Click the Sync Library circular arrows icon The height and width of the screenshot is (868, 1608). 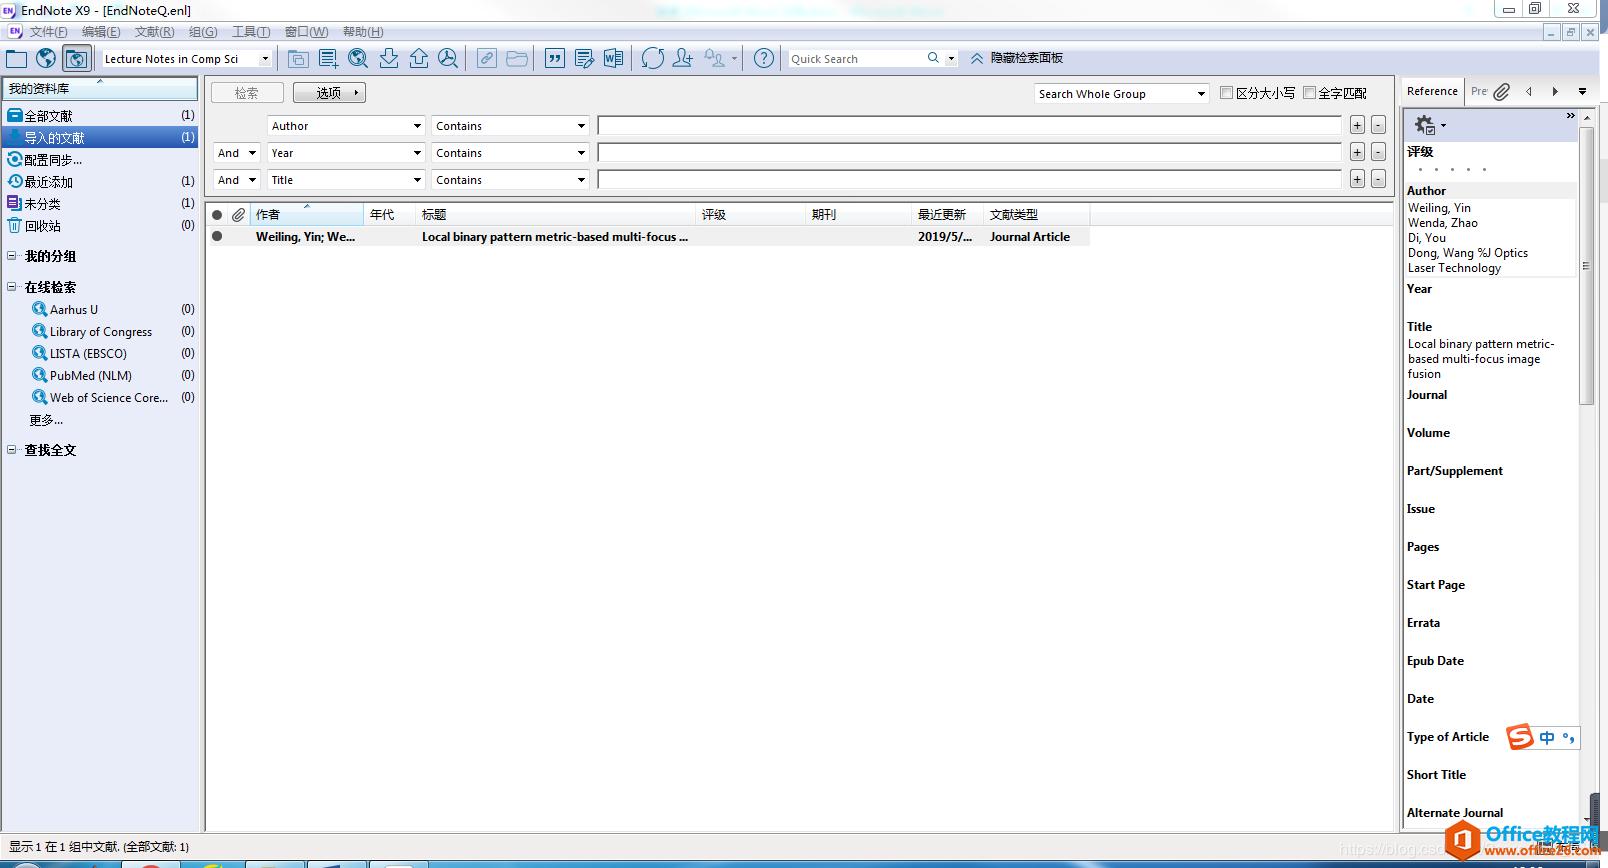(653, 59)
